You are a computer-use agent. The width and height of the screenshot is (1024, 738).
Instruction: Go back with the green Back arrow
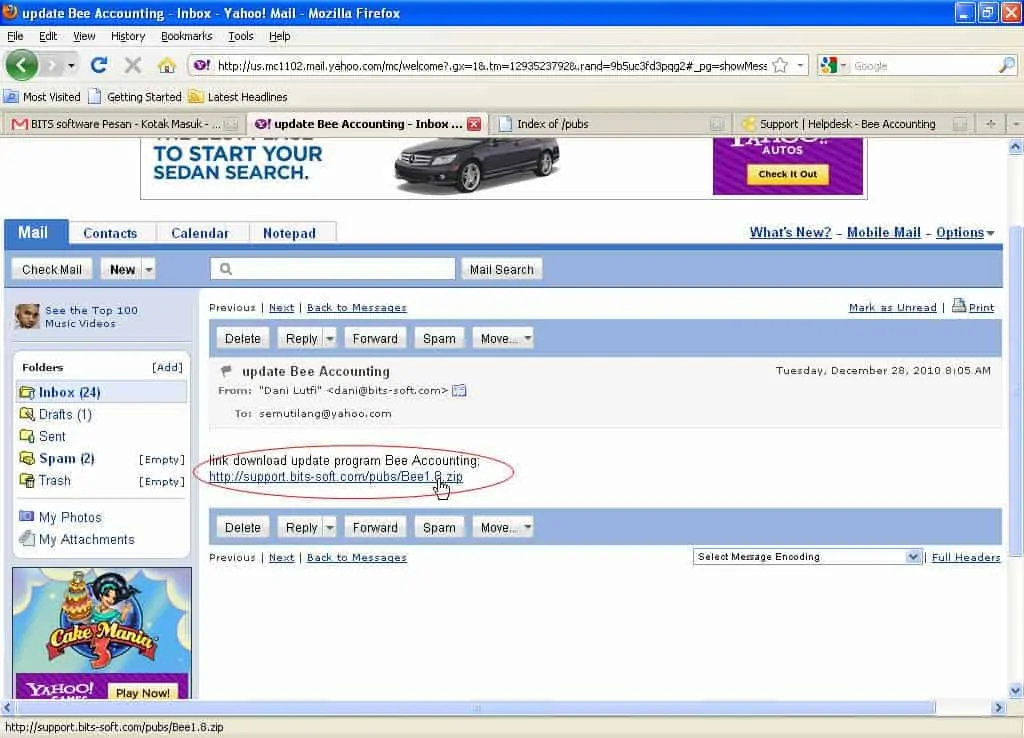coord(22,65)
